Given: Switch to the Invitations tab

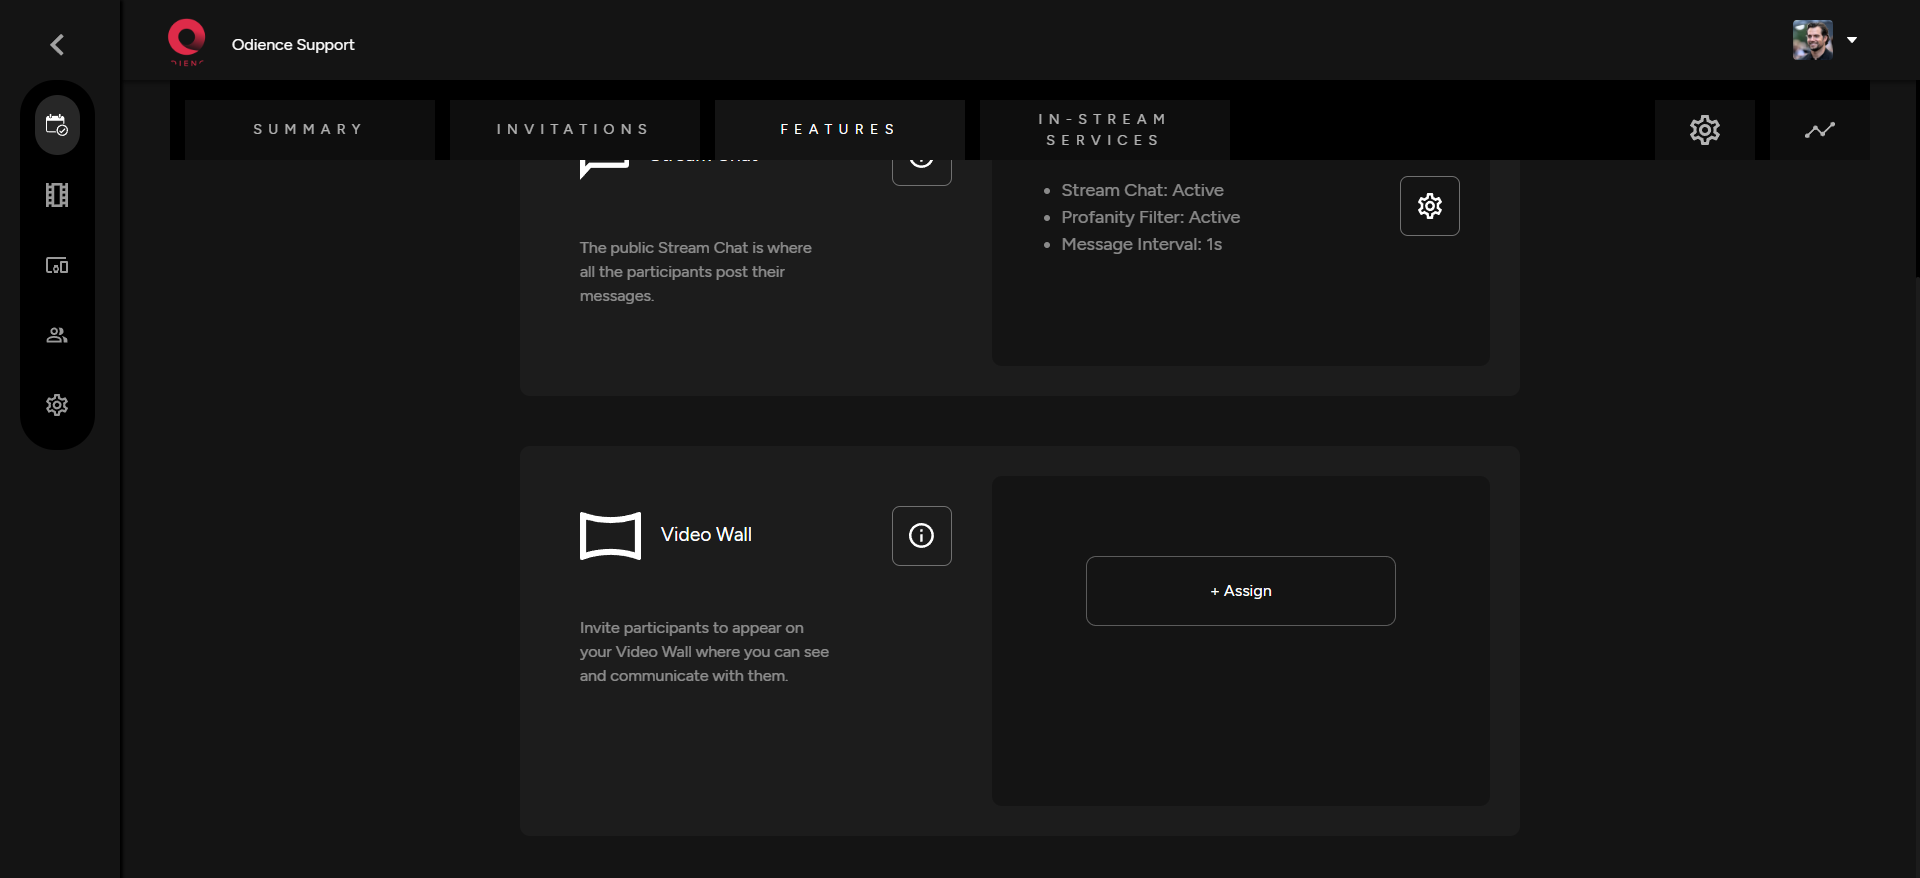Looking at the screenshot, I should 574,129.
